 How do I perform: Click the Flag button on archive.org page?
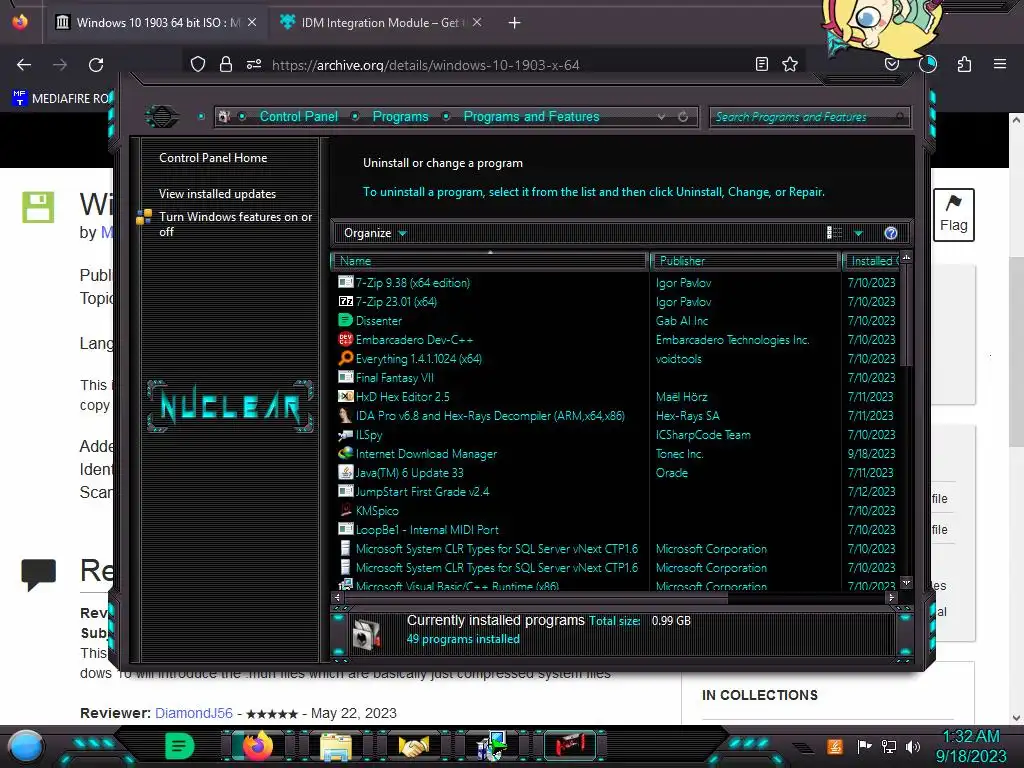coord(953,215)
